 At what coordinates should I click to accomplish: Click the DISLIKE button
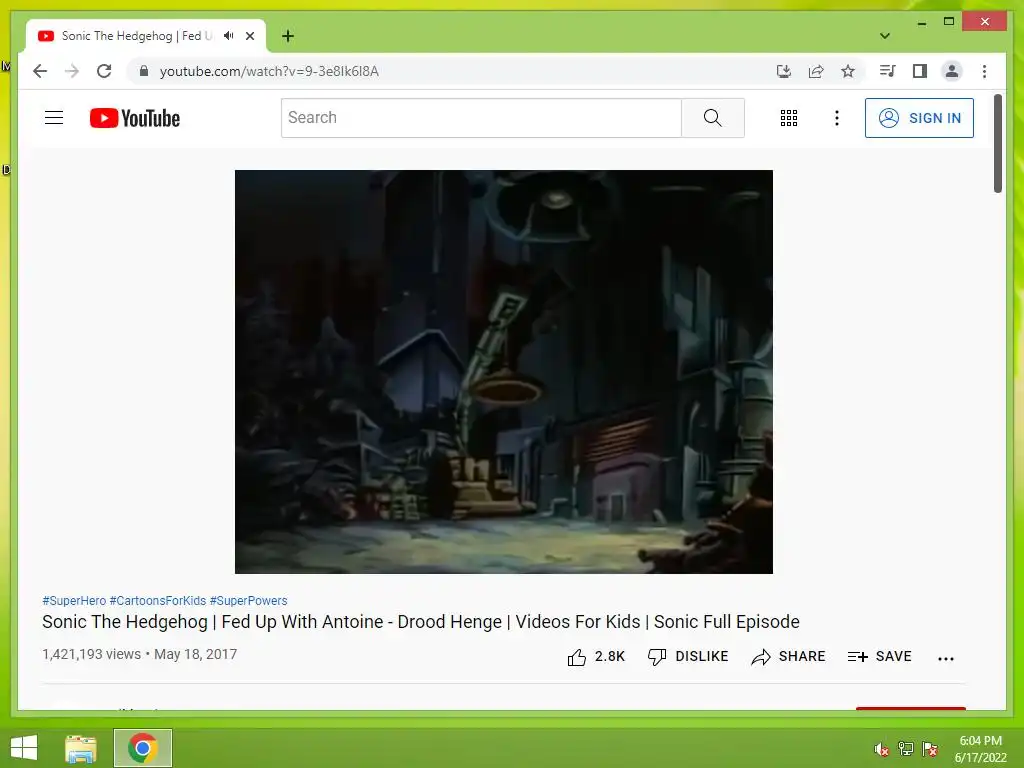pyautogui.click(x=688, y=656)
